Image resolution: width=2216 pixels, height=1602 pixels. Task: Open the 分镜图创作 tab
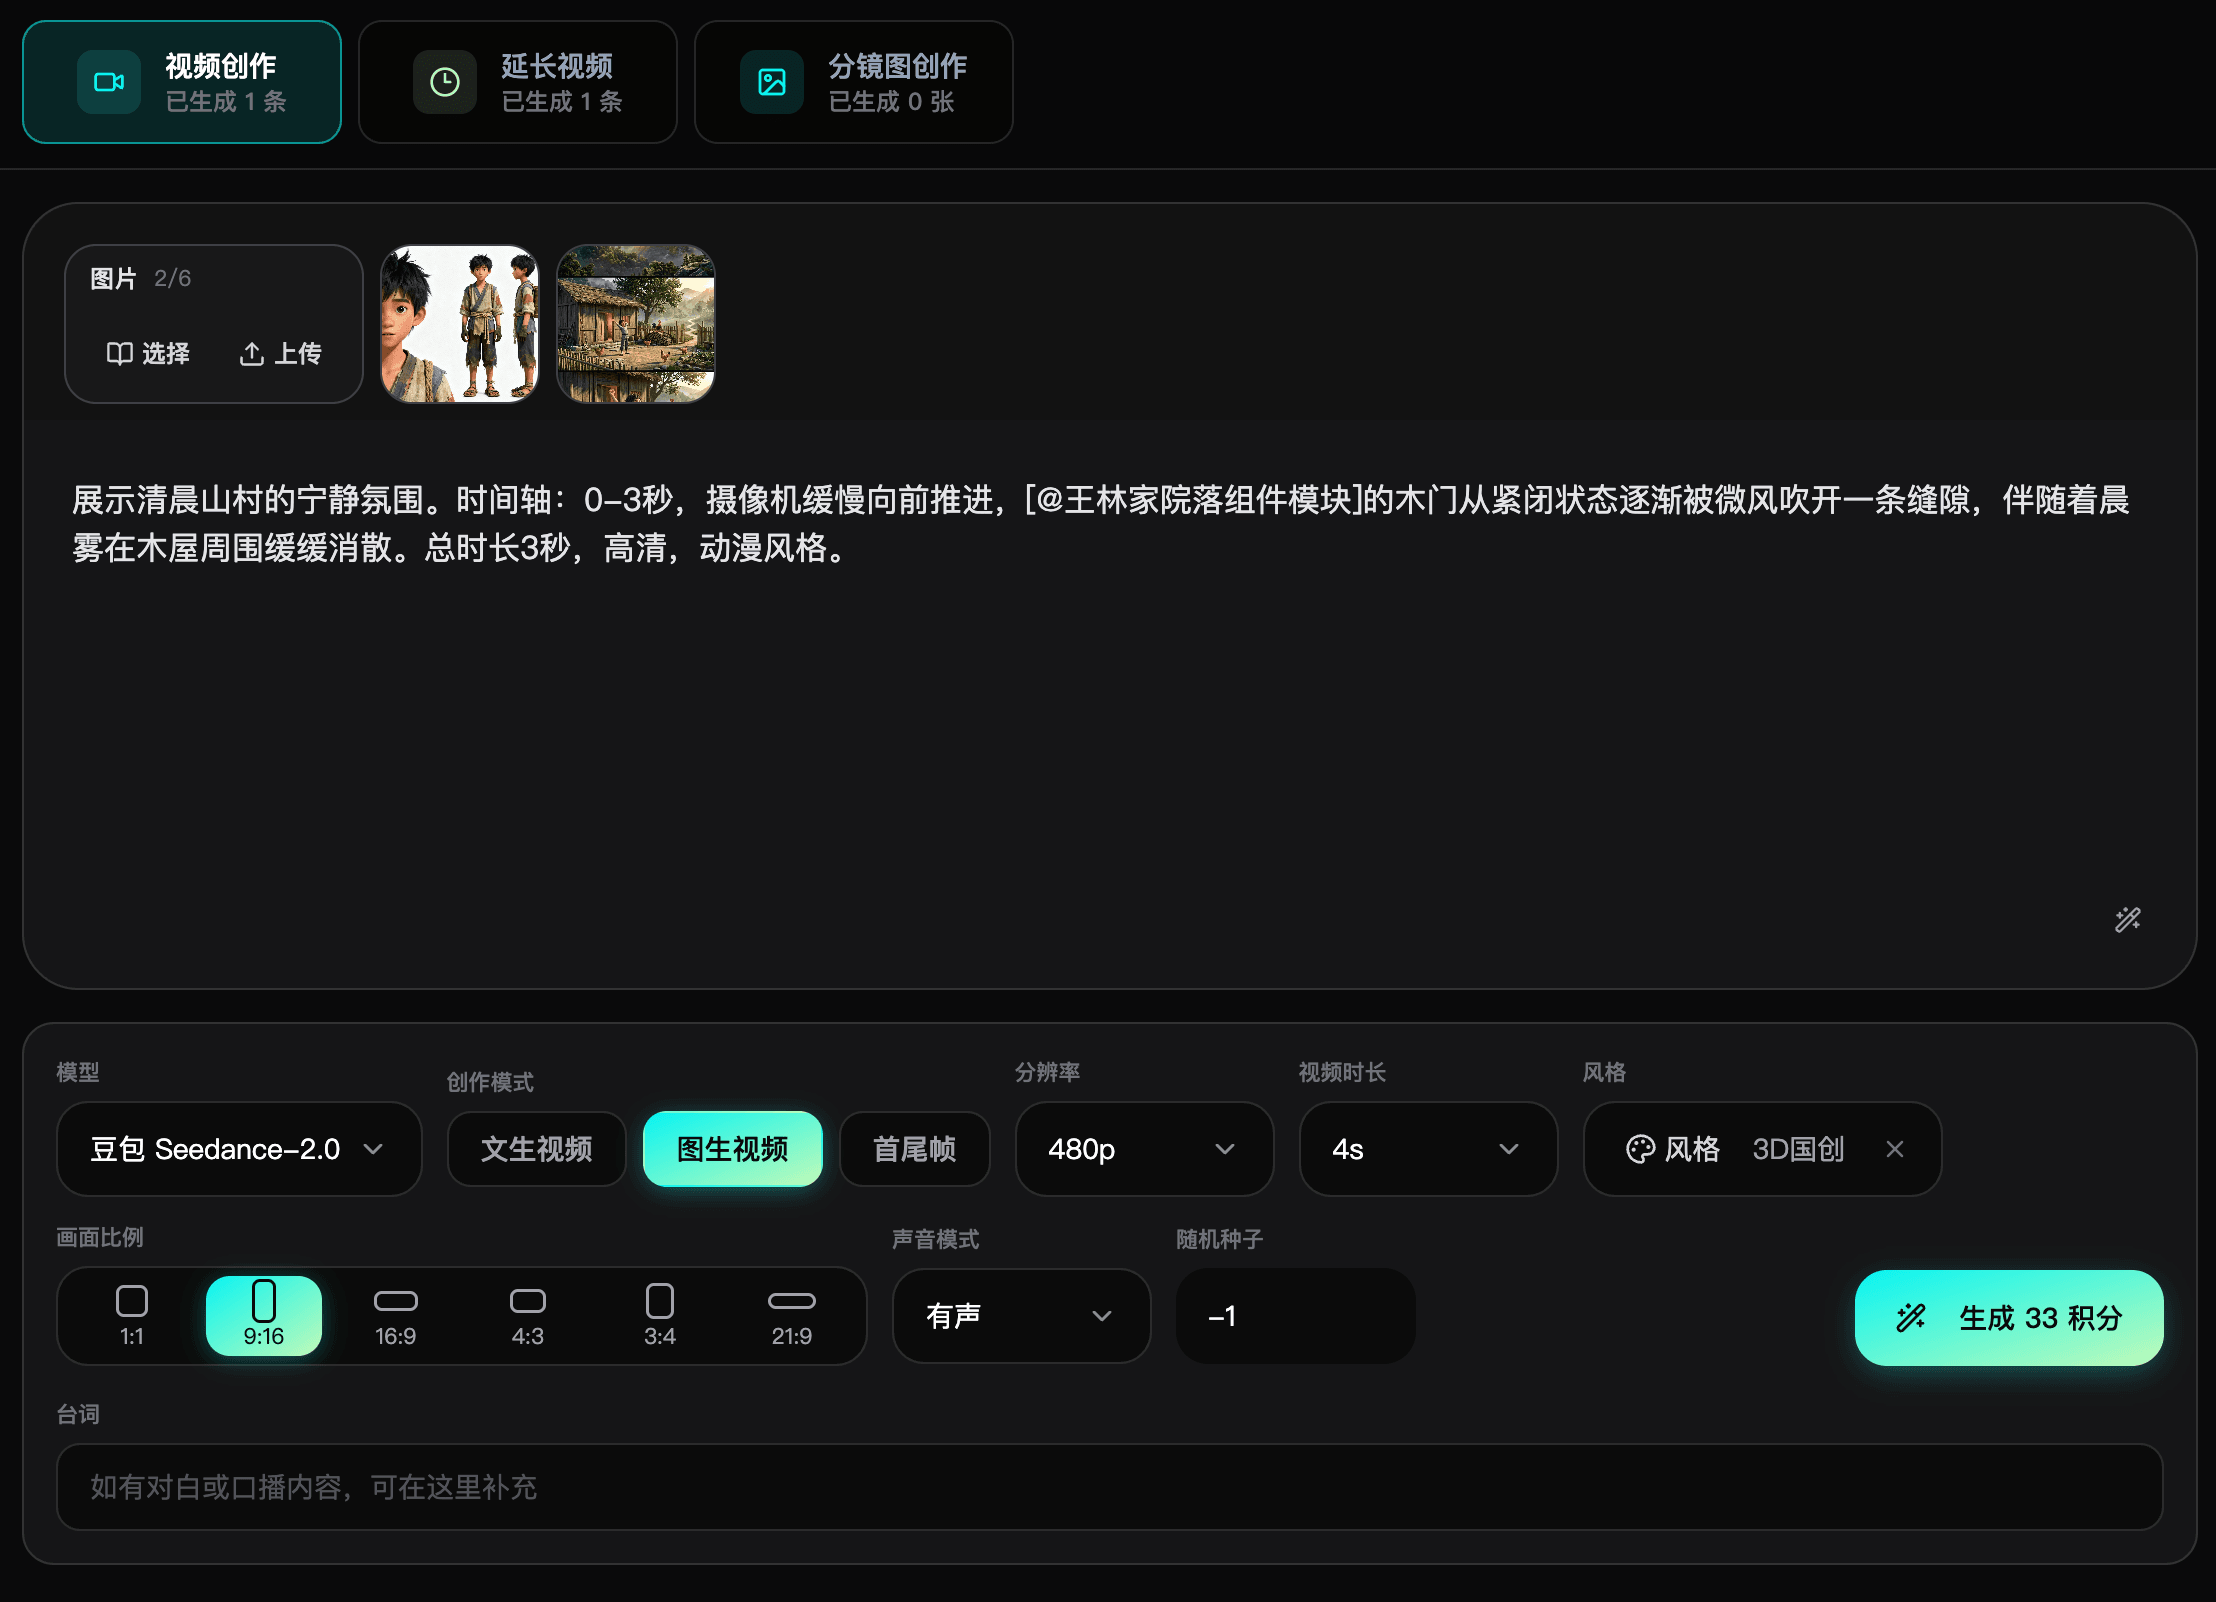[x=854, y=82]
